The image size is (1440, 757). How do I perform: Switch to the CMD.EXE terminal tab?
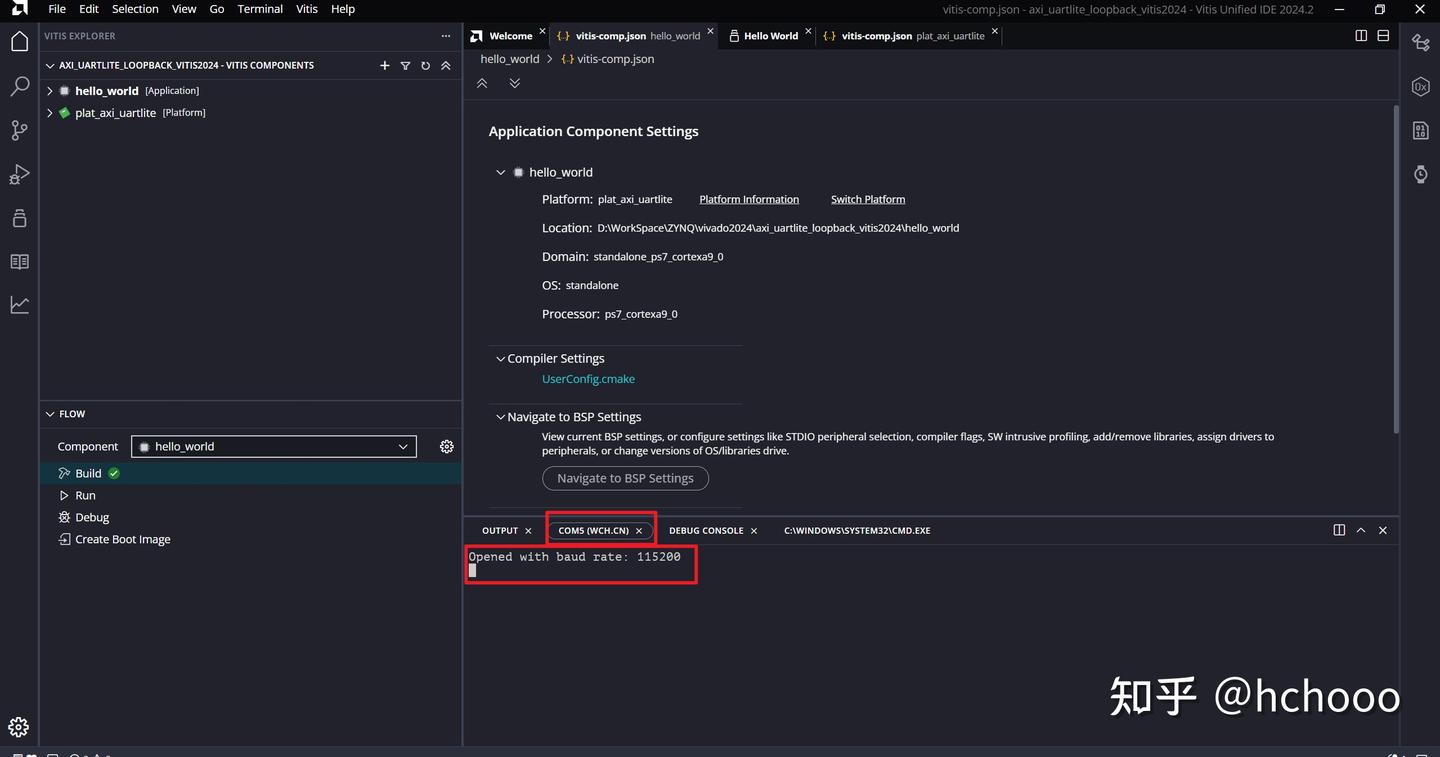pyautogui.click(x=857, y=531)
